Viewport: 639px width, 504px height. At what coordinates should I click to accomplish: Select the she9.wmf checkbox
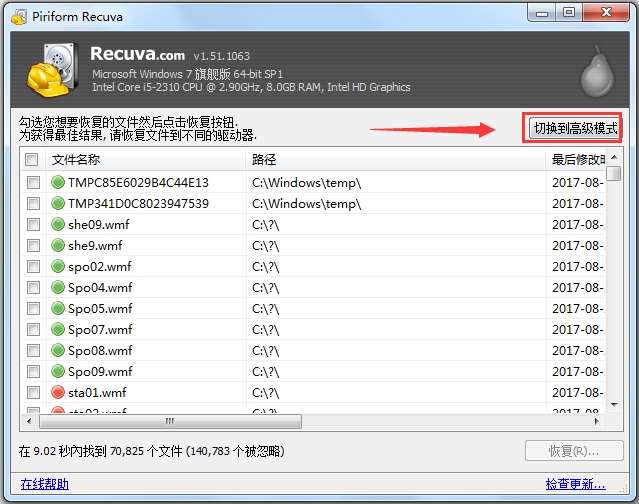(33, 245)
